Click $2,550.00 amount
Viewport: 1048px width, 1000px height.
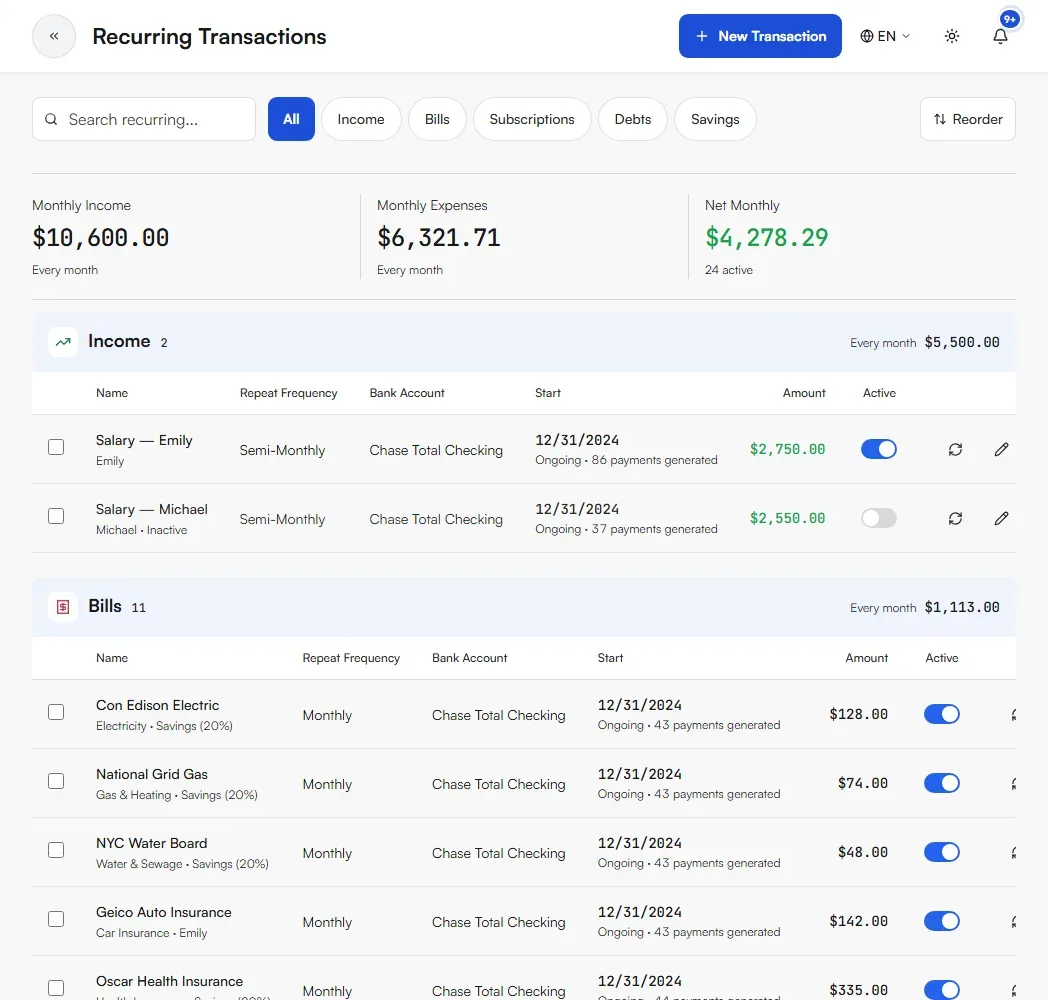pyautogui.click(x=787, y=518)
